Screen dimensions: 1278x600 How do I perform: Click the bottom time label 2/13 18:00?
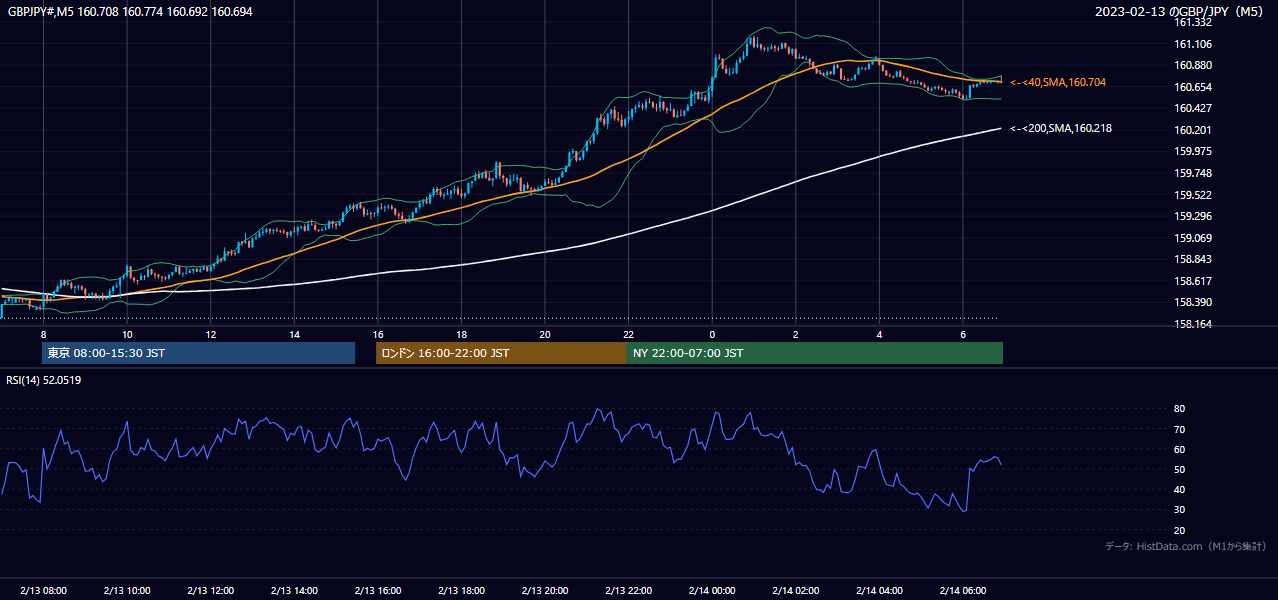point(461,591)
